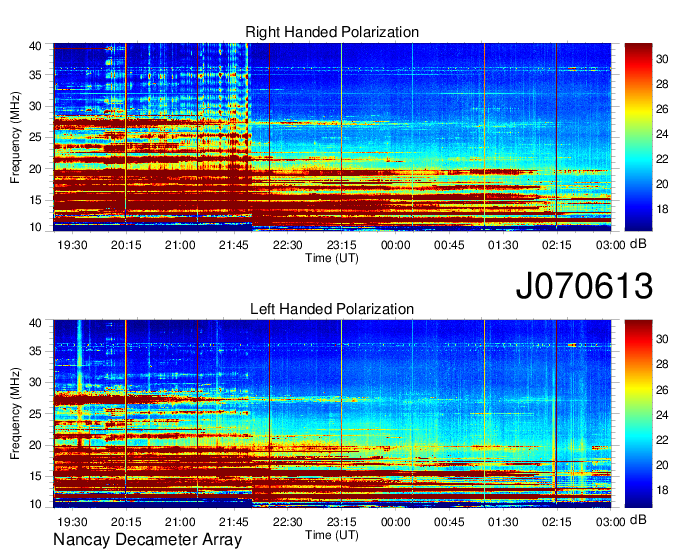Click the 18 dB label on Right Handed color bar
680x552 pixels.
(662, 209)
